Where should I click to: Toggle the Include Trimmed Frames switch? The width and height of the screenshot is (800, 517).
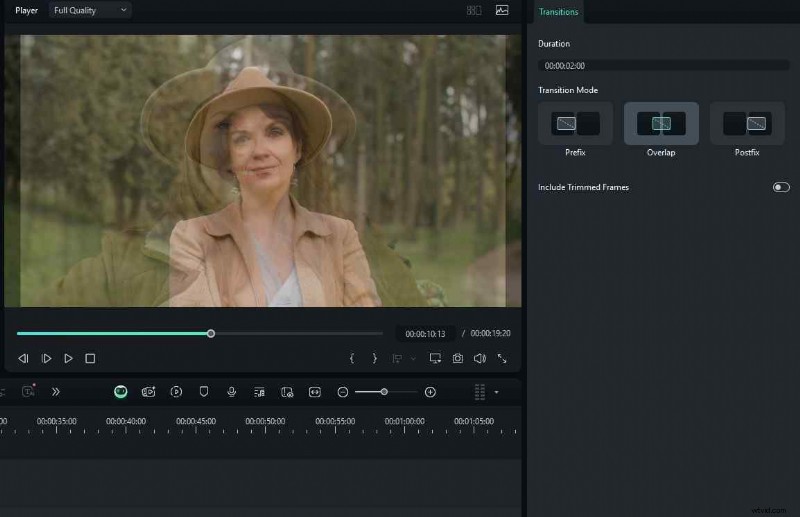click(x=781, y=187)
